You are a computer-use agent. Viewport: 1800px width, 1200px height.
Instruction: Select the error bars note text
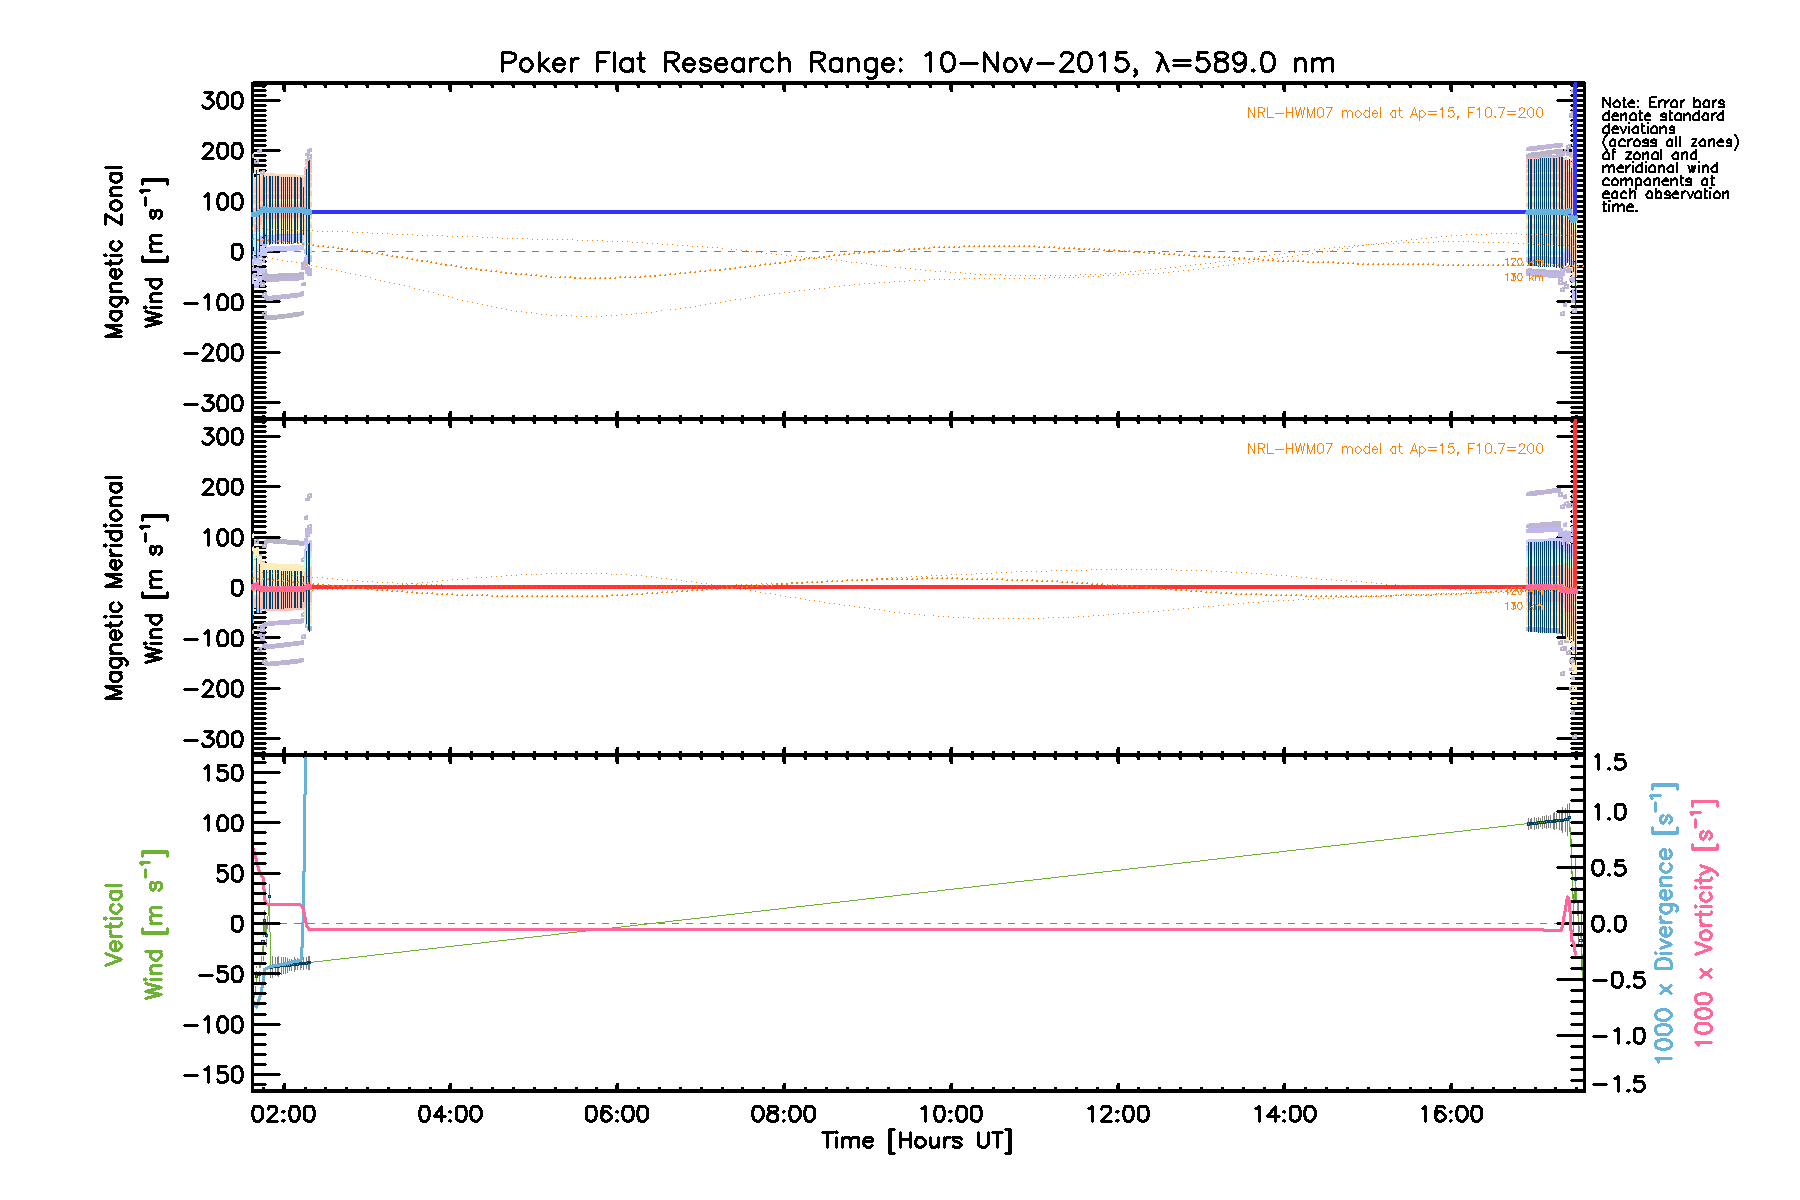tap(1668, 155)
